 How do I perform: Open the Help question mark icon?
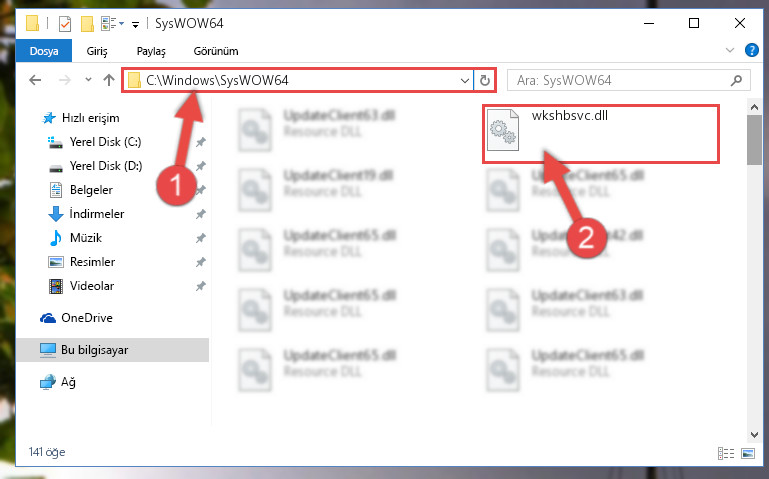coord(751,50)
